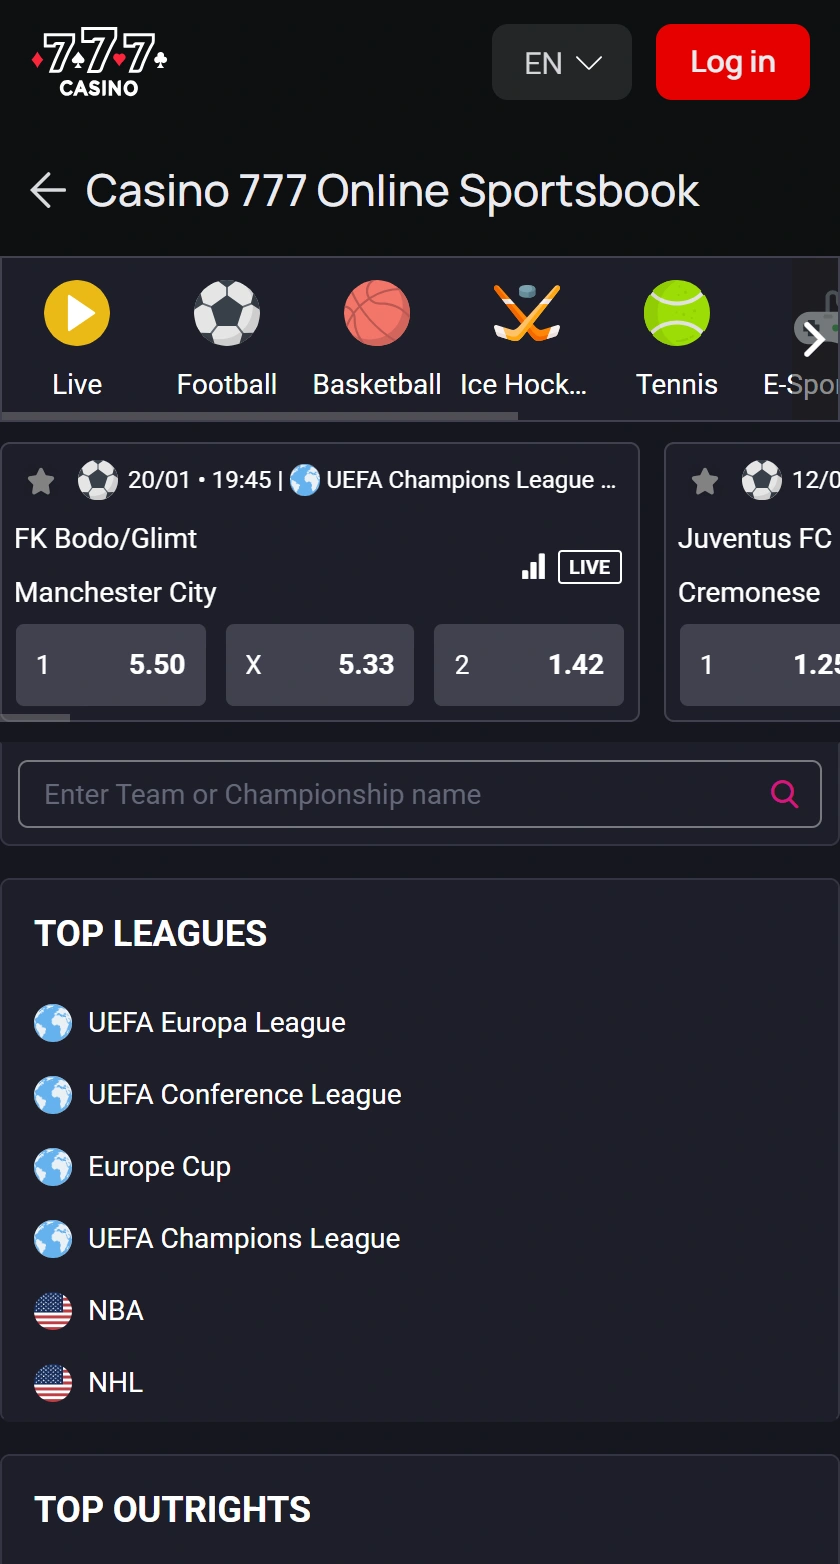Open UEFA Europa League from Top Leagues
Image resolution: width=840 pixels, height=1564 pixels.
pyautogui.click(x=216, y=1023)
